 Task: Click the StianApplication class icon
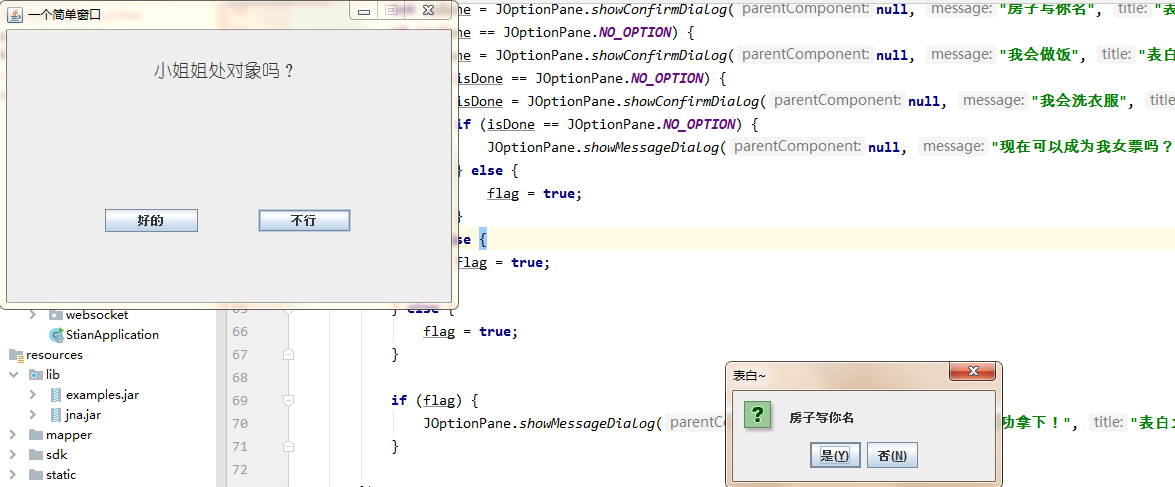[x=55, y=335]
